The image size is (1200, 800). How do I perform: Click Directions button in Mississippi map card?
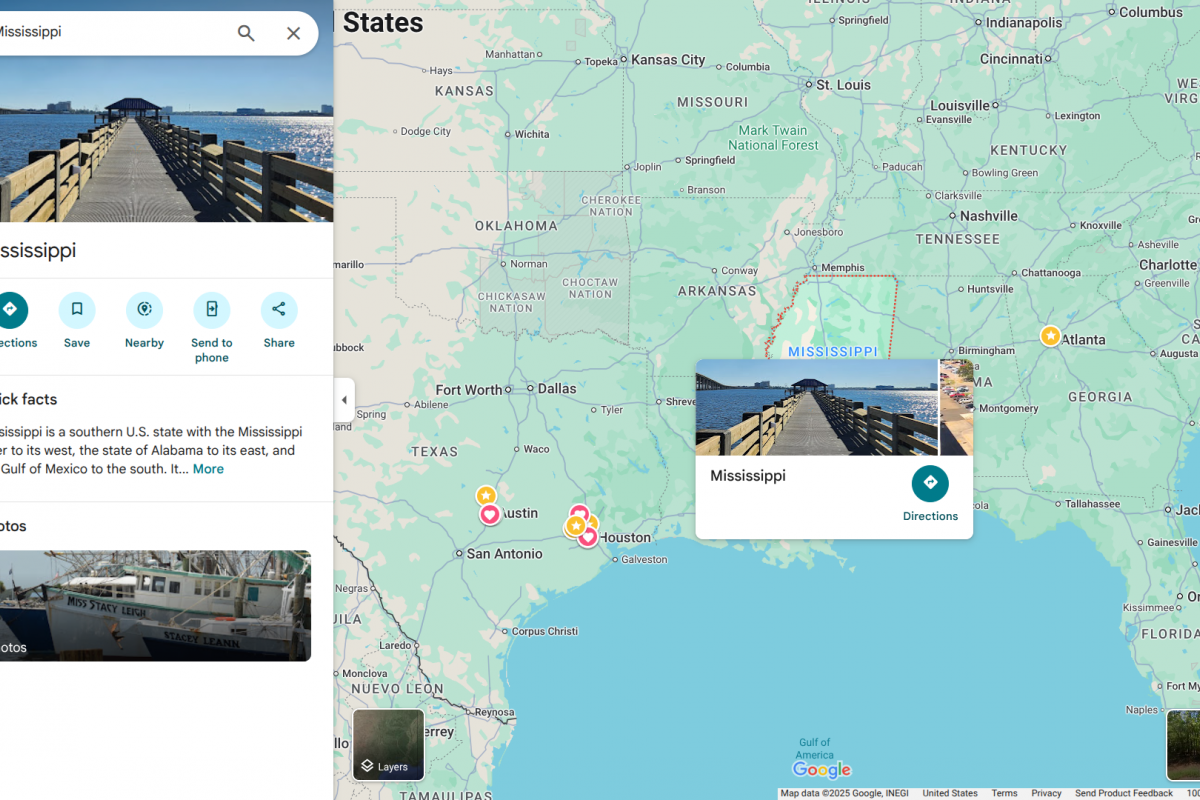click(x=930, y=484)
